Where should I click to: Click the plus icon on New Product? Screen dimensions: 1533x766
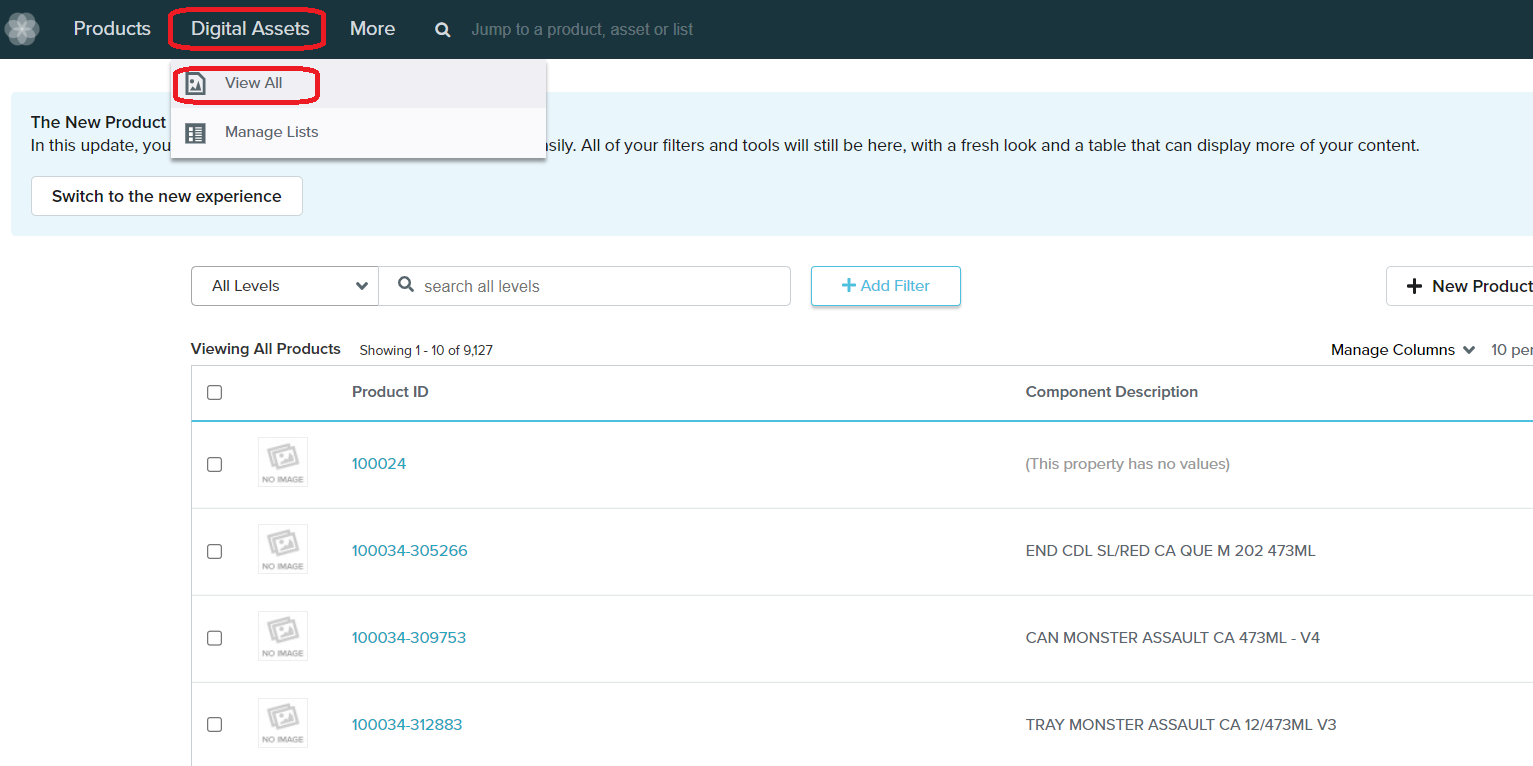tap(1414, 287)
